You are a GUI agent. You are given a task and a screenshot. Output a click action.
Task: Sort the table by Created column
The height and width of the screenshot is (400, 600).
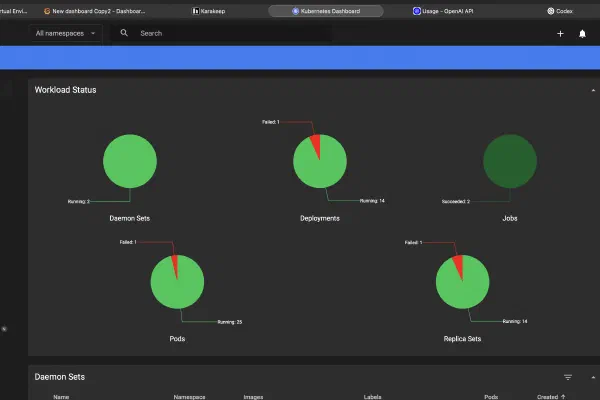(549, 396)
